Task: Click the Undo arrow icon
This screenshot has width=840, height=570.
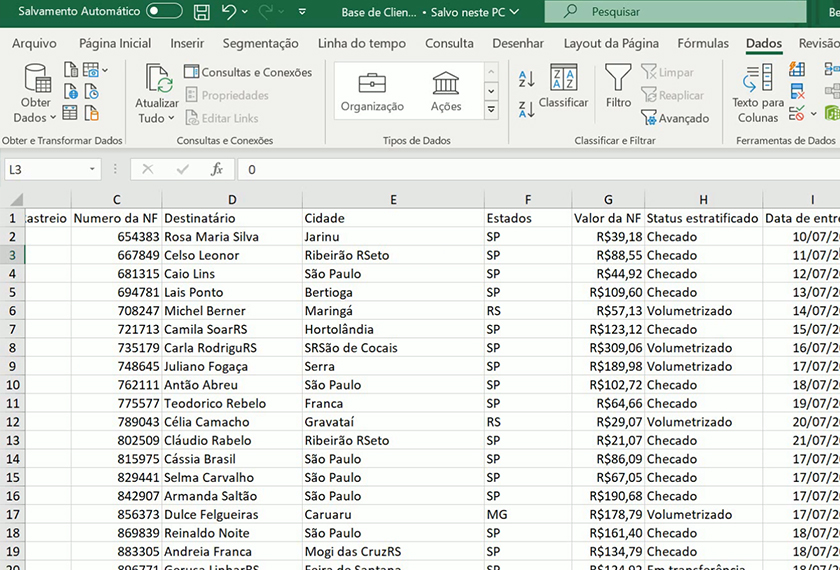Action: point(229,13)
